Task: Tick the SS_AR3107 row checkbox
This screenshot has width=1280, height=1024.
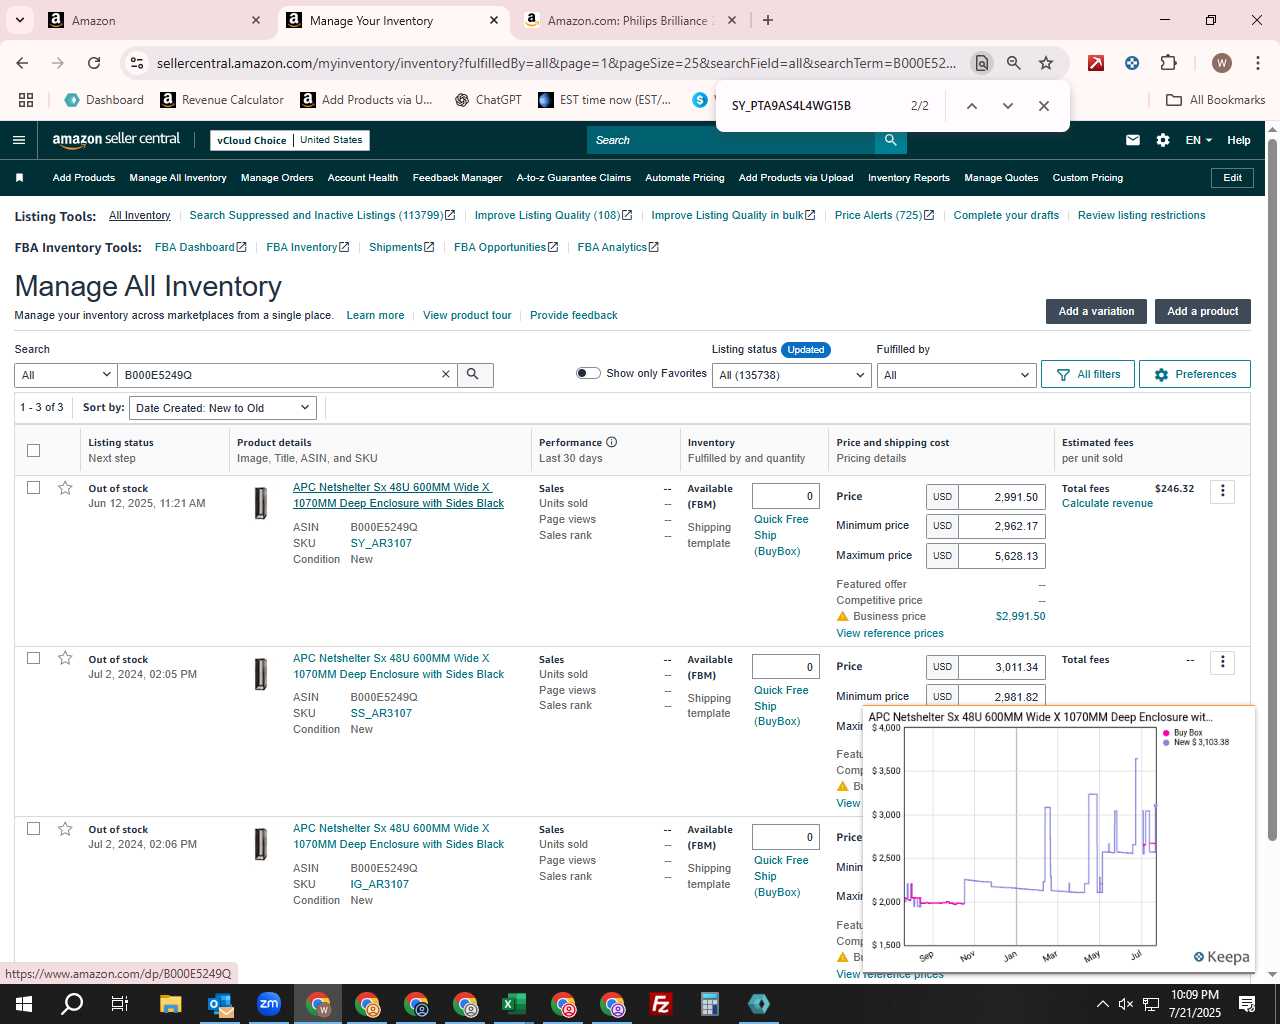Action: pyautogui.click(x=33, y=658)
